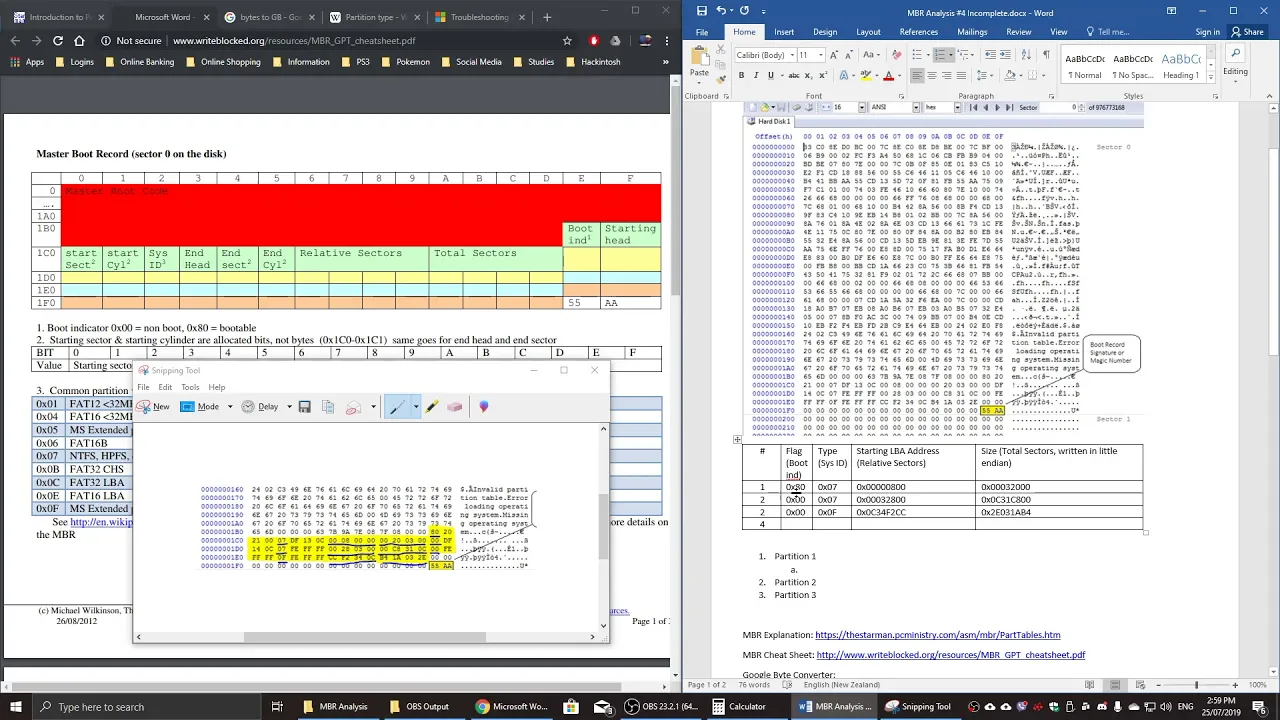1280x720 pixels.
Task: Save the snip in Snipping Tool
Action: (x=304, y=407)
